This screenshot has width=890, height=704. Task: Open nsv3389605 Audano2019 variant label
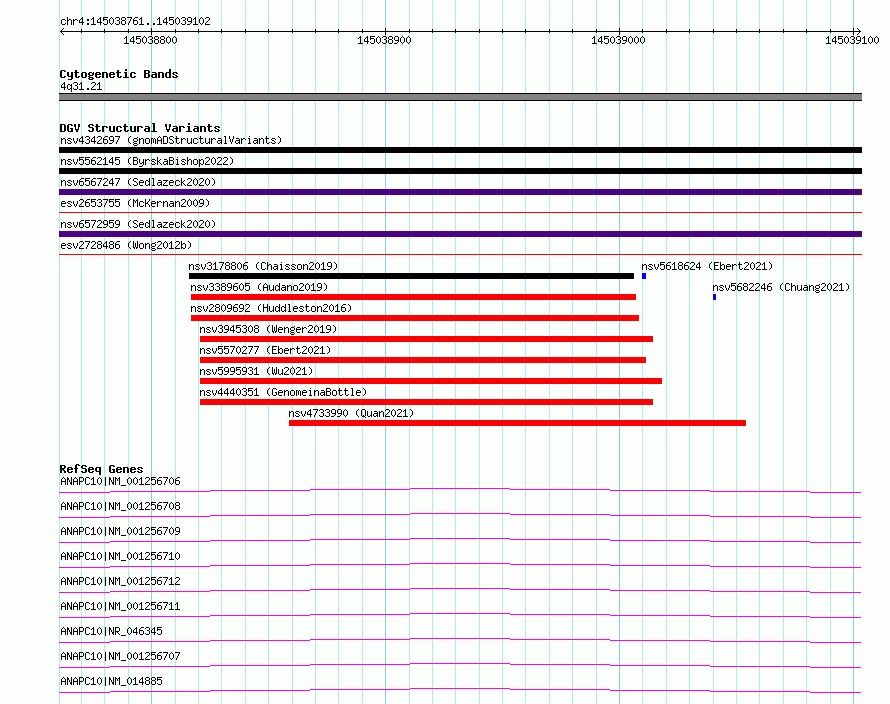pos(259,287)
